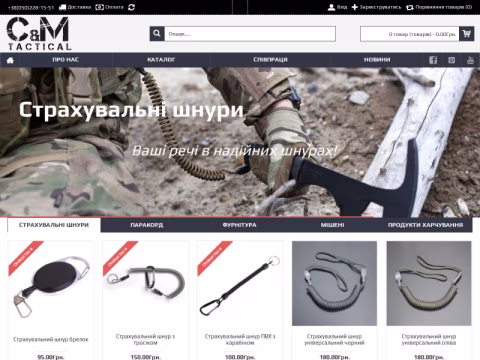Visit the YouTube channel icon

(x=470, y=60)
